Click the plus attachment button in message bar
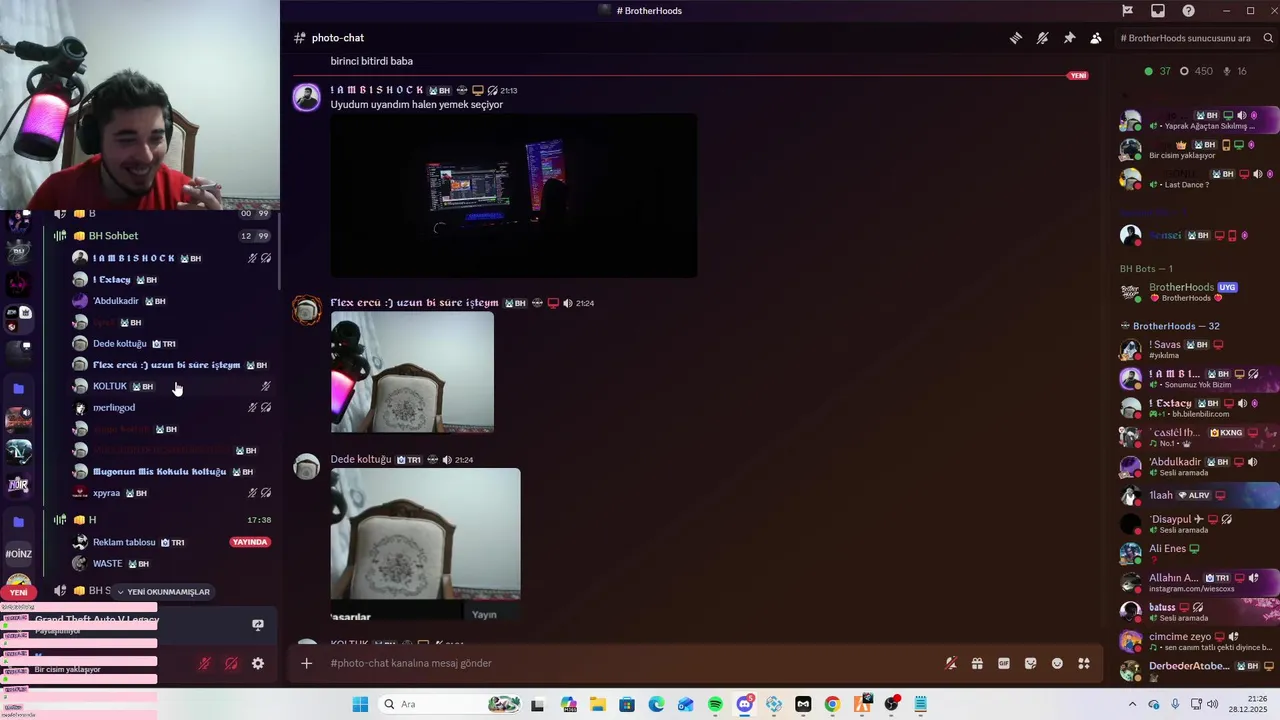This screenshot has height=720, width=1280. [307, 663]
